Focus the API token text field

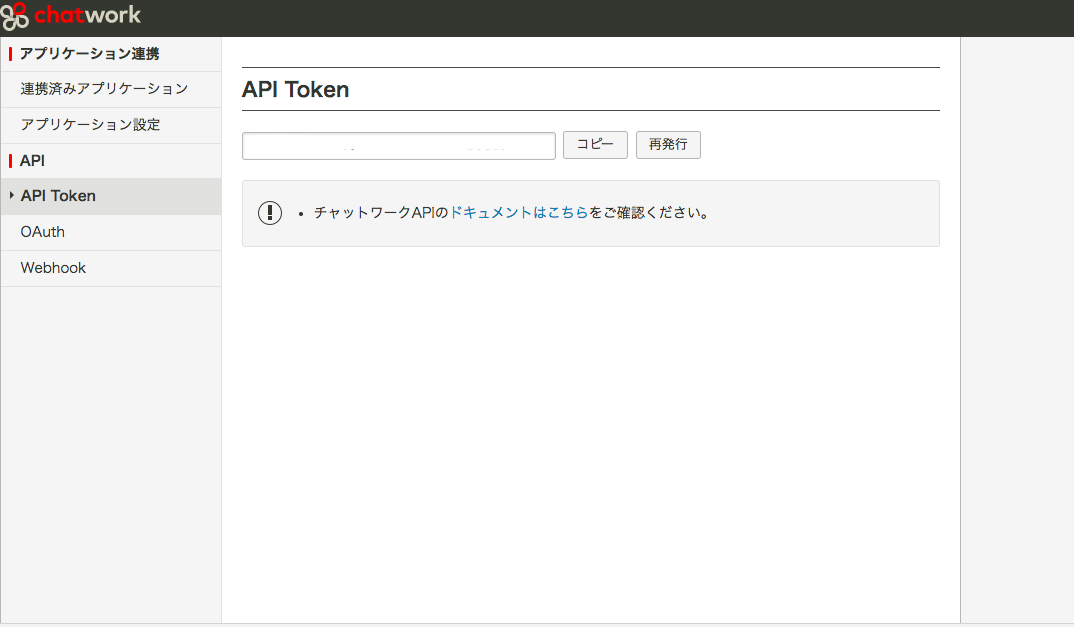click(x=398, y=146)
